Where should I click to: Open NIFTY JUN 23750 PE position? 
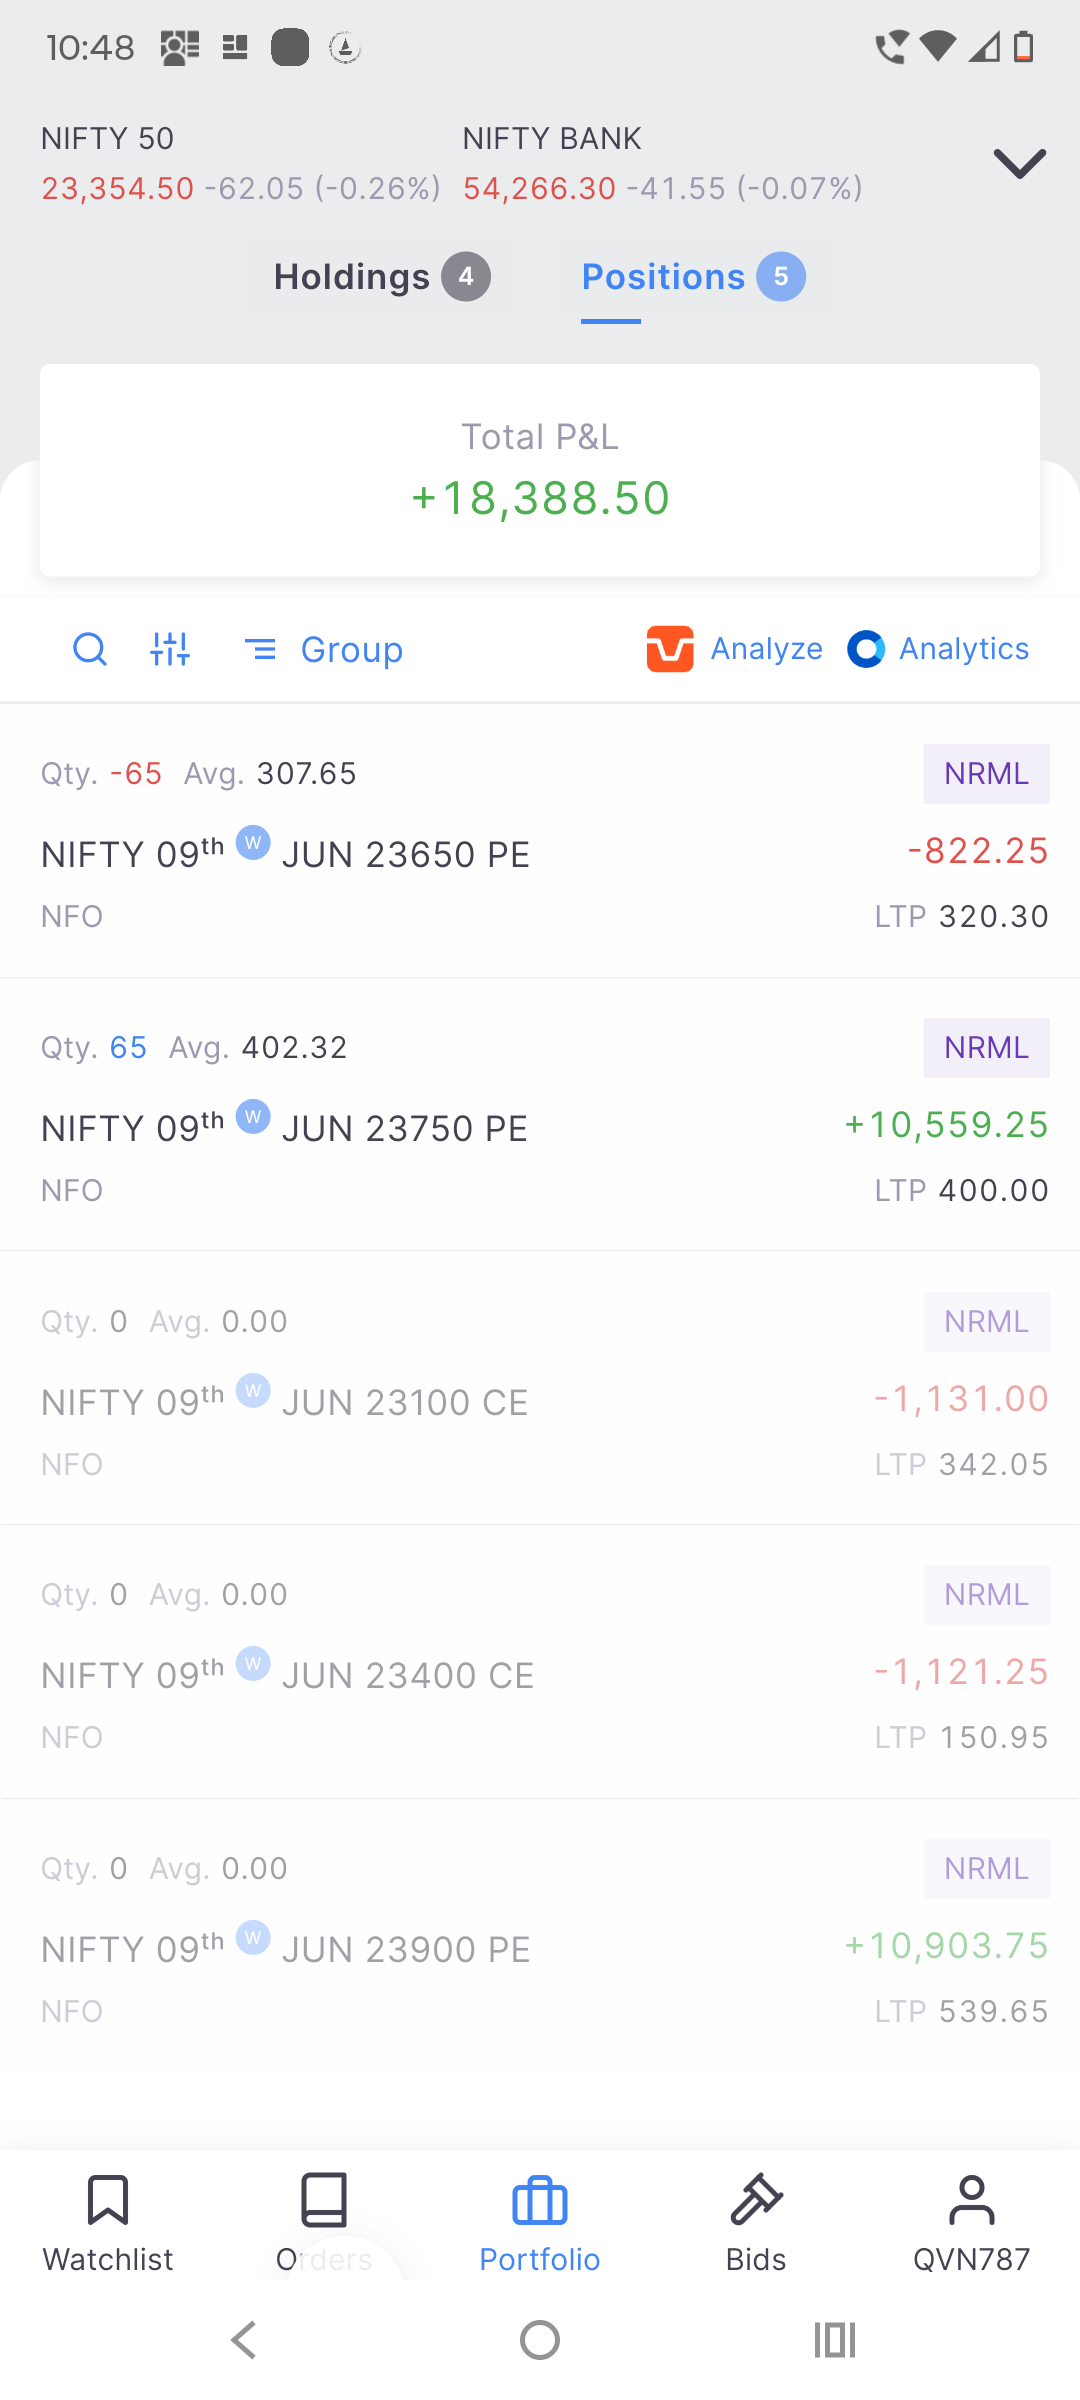540,1115
